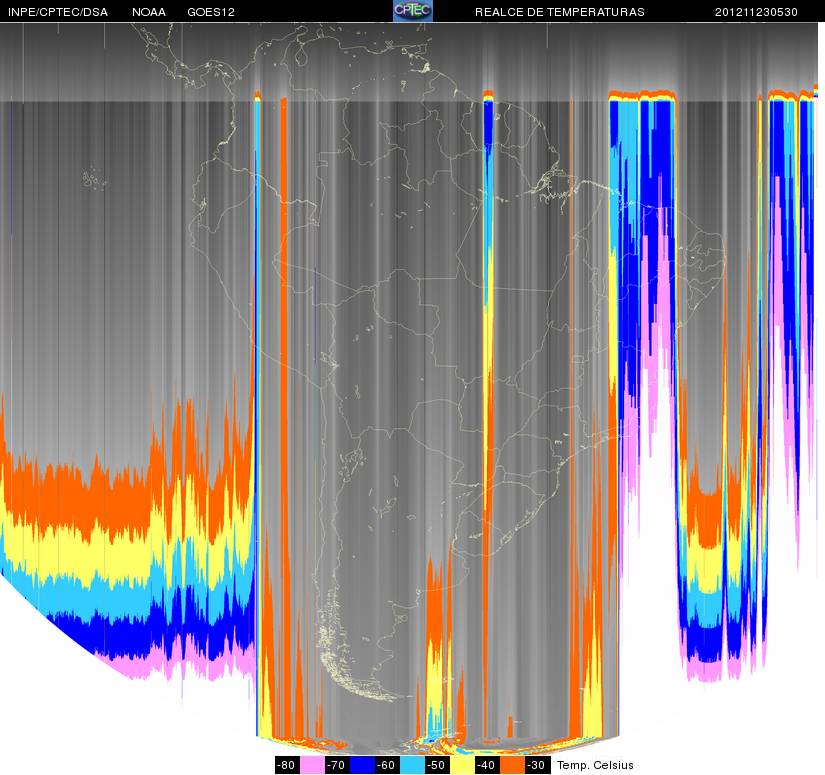Click the timestamp 201211230530
This screenshot has width=825, height=775.
pos(756,12)
